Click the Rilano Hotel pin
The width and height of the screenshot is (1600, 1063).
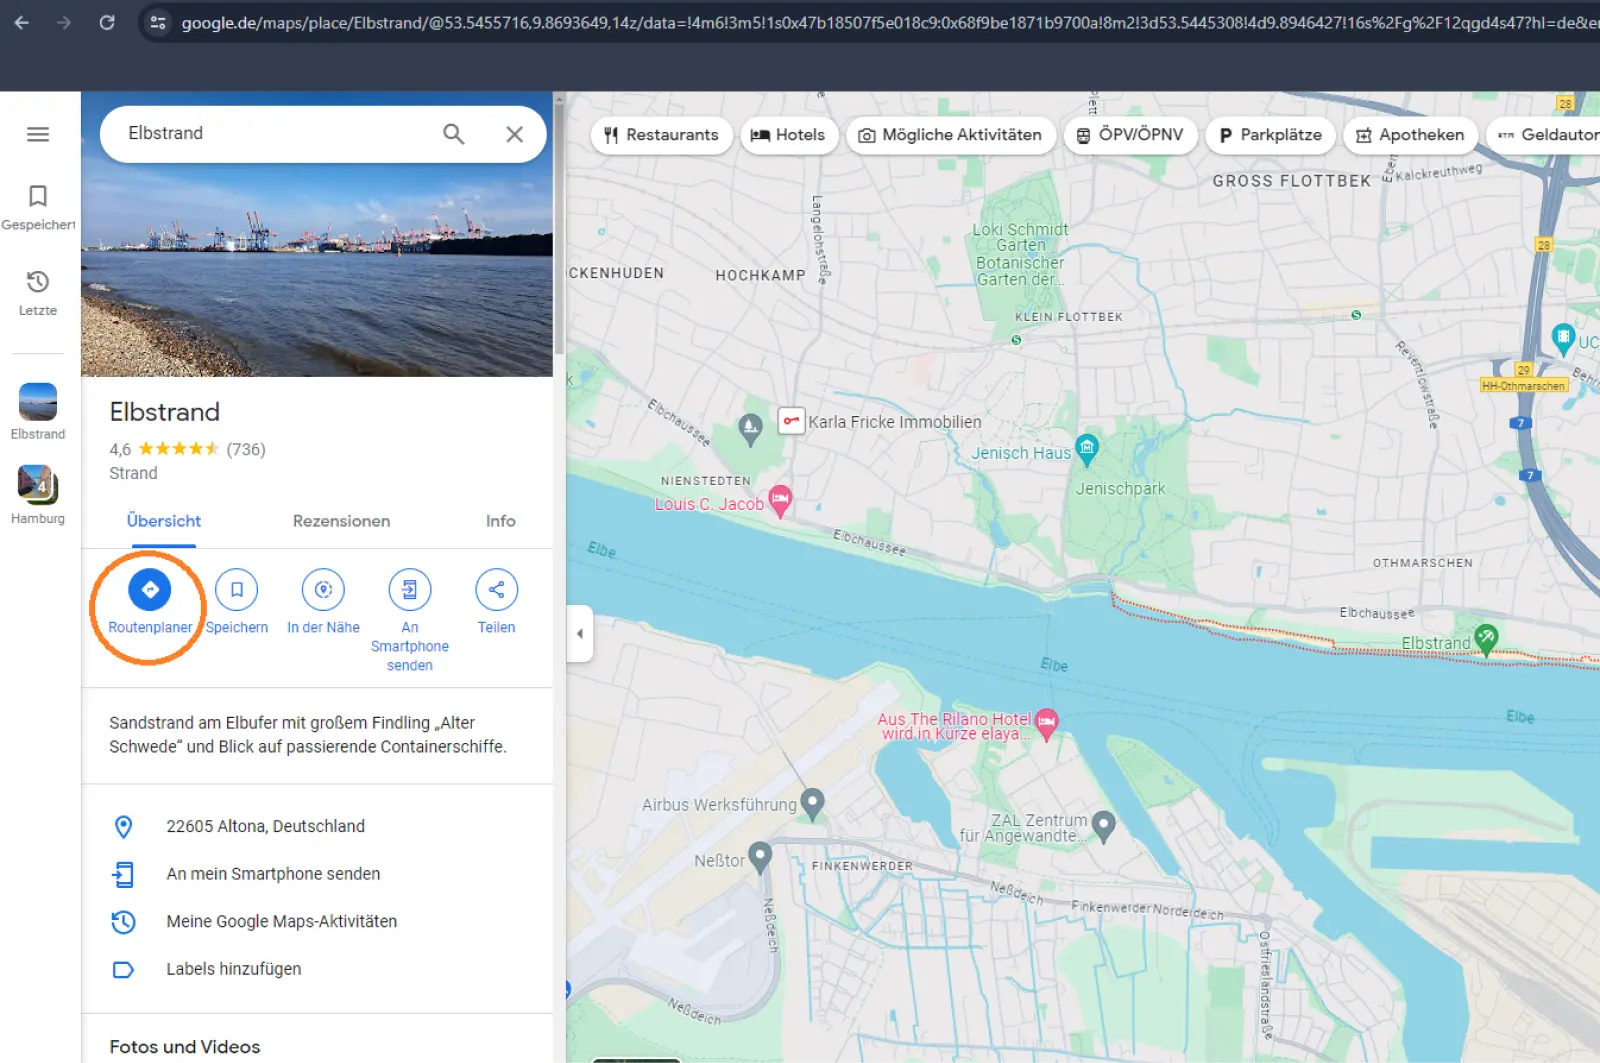tap(1047, 723)
